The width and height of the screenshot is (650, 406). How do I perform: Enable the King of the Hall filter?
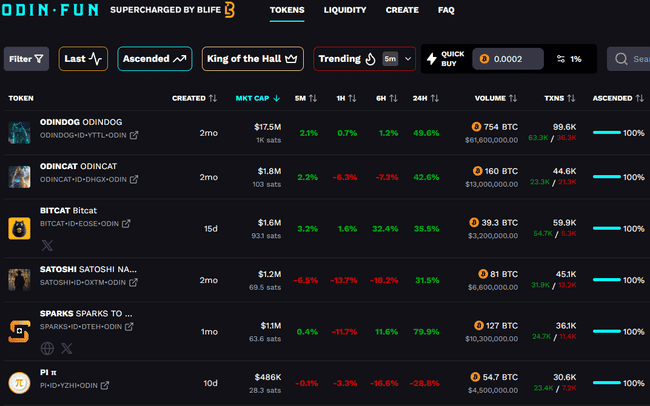pos(252,59)
